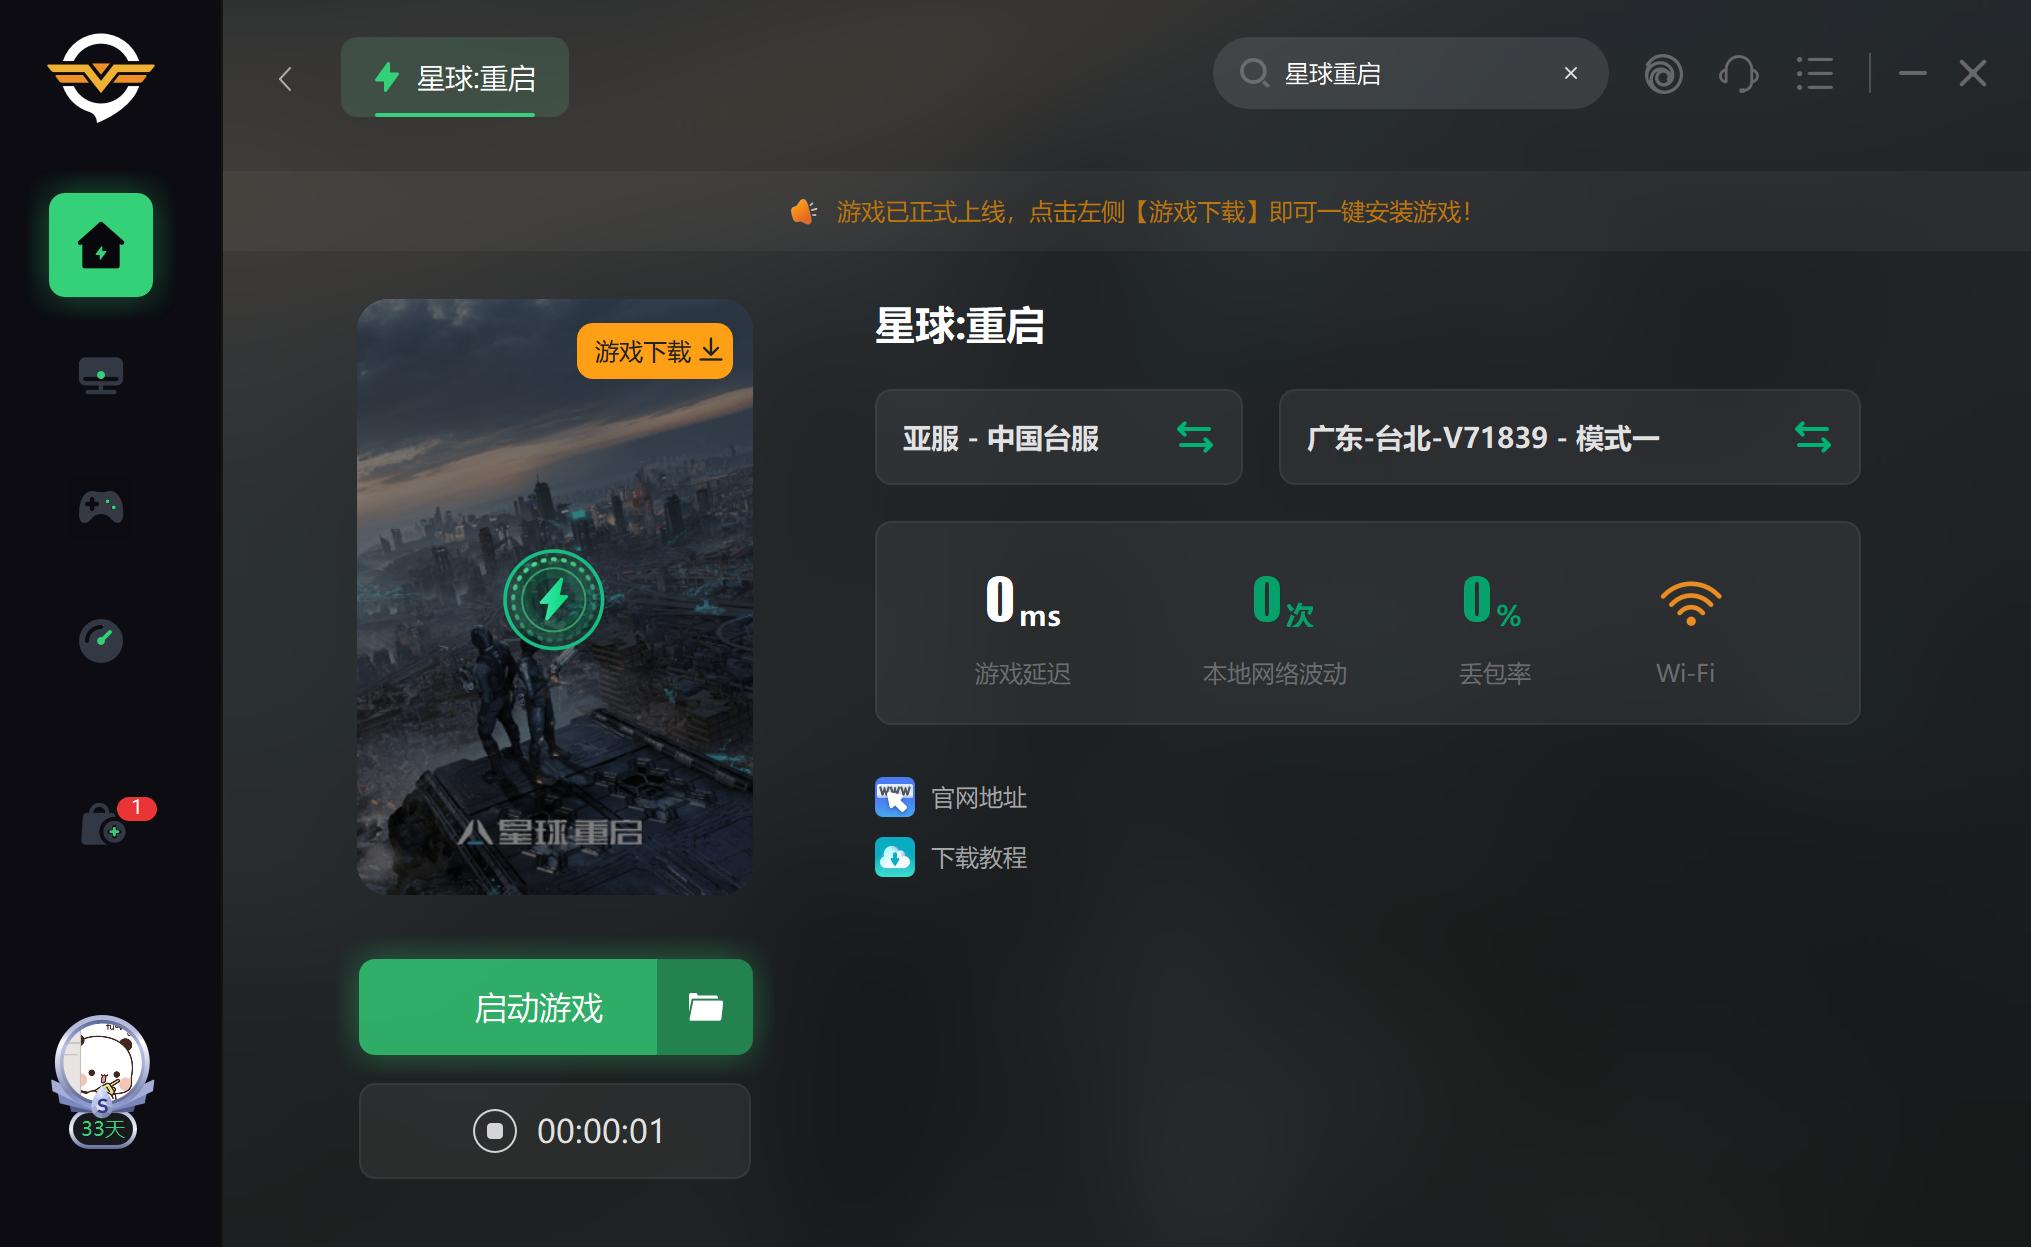Open the boost list icon near minimize

[x=1816, y=73]
